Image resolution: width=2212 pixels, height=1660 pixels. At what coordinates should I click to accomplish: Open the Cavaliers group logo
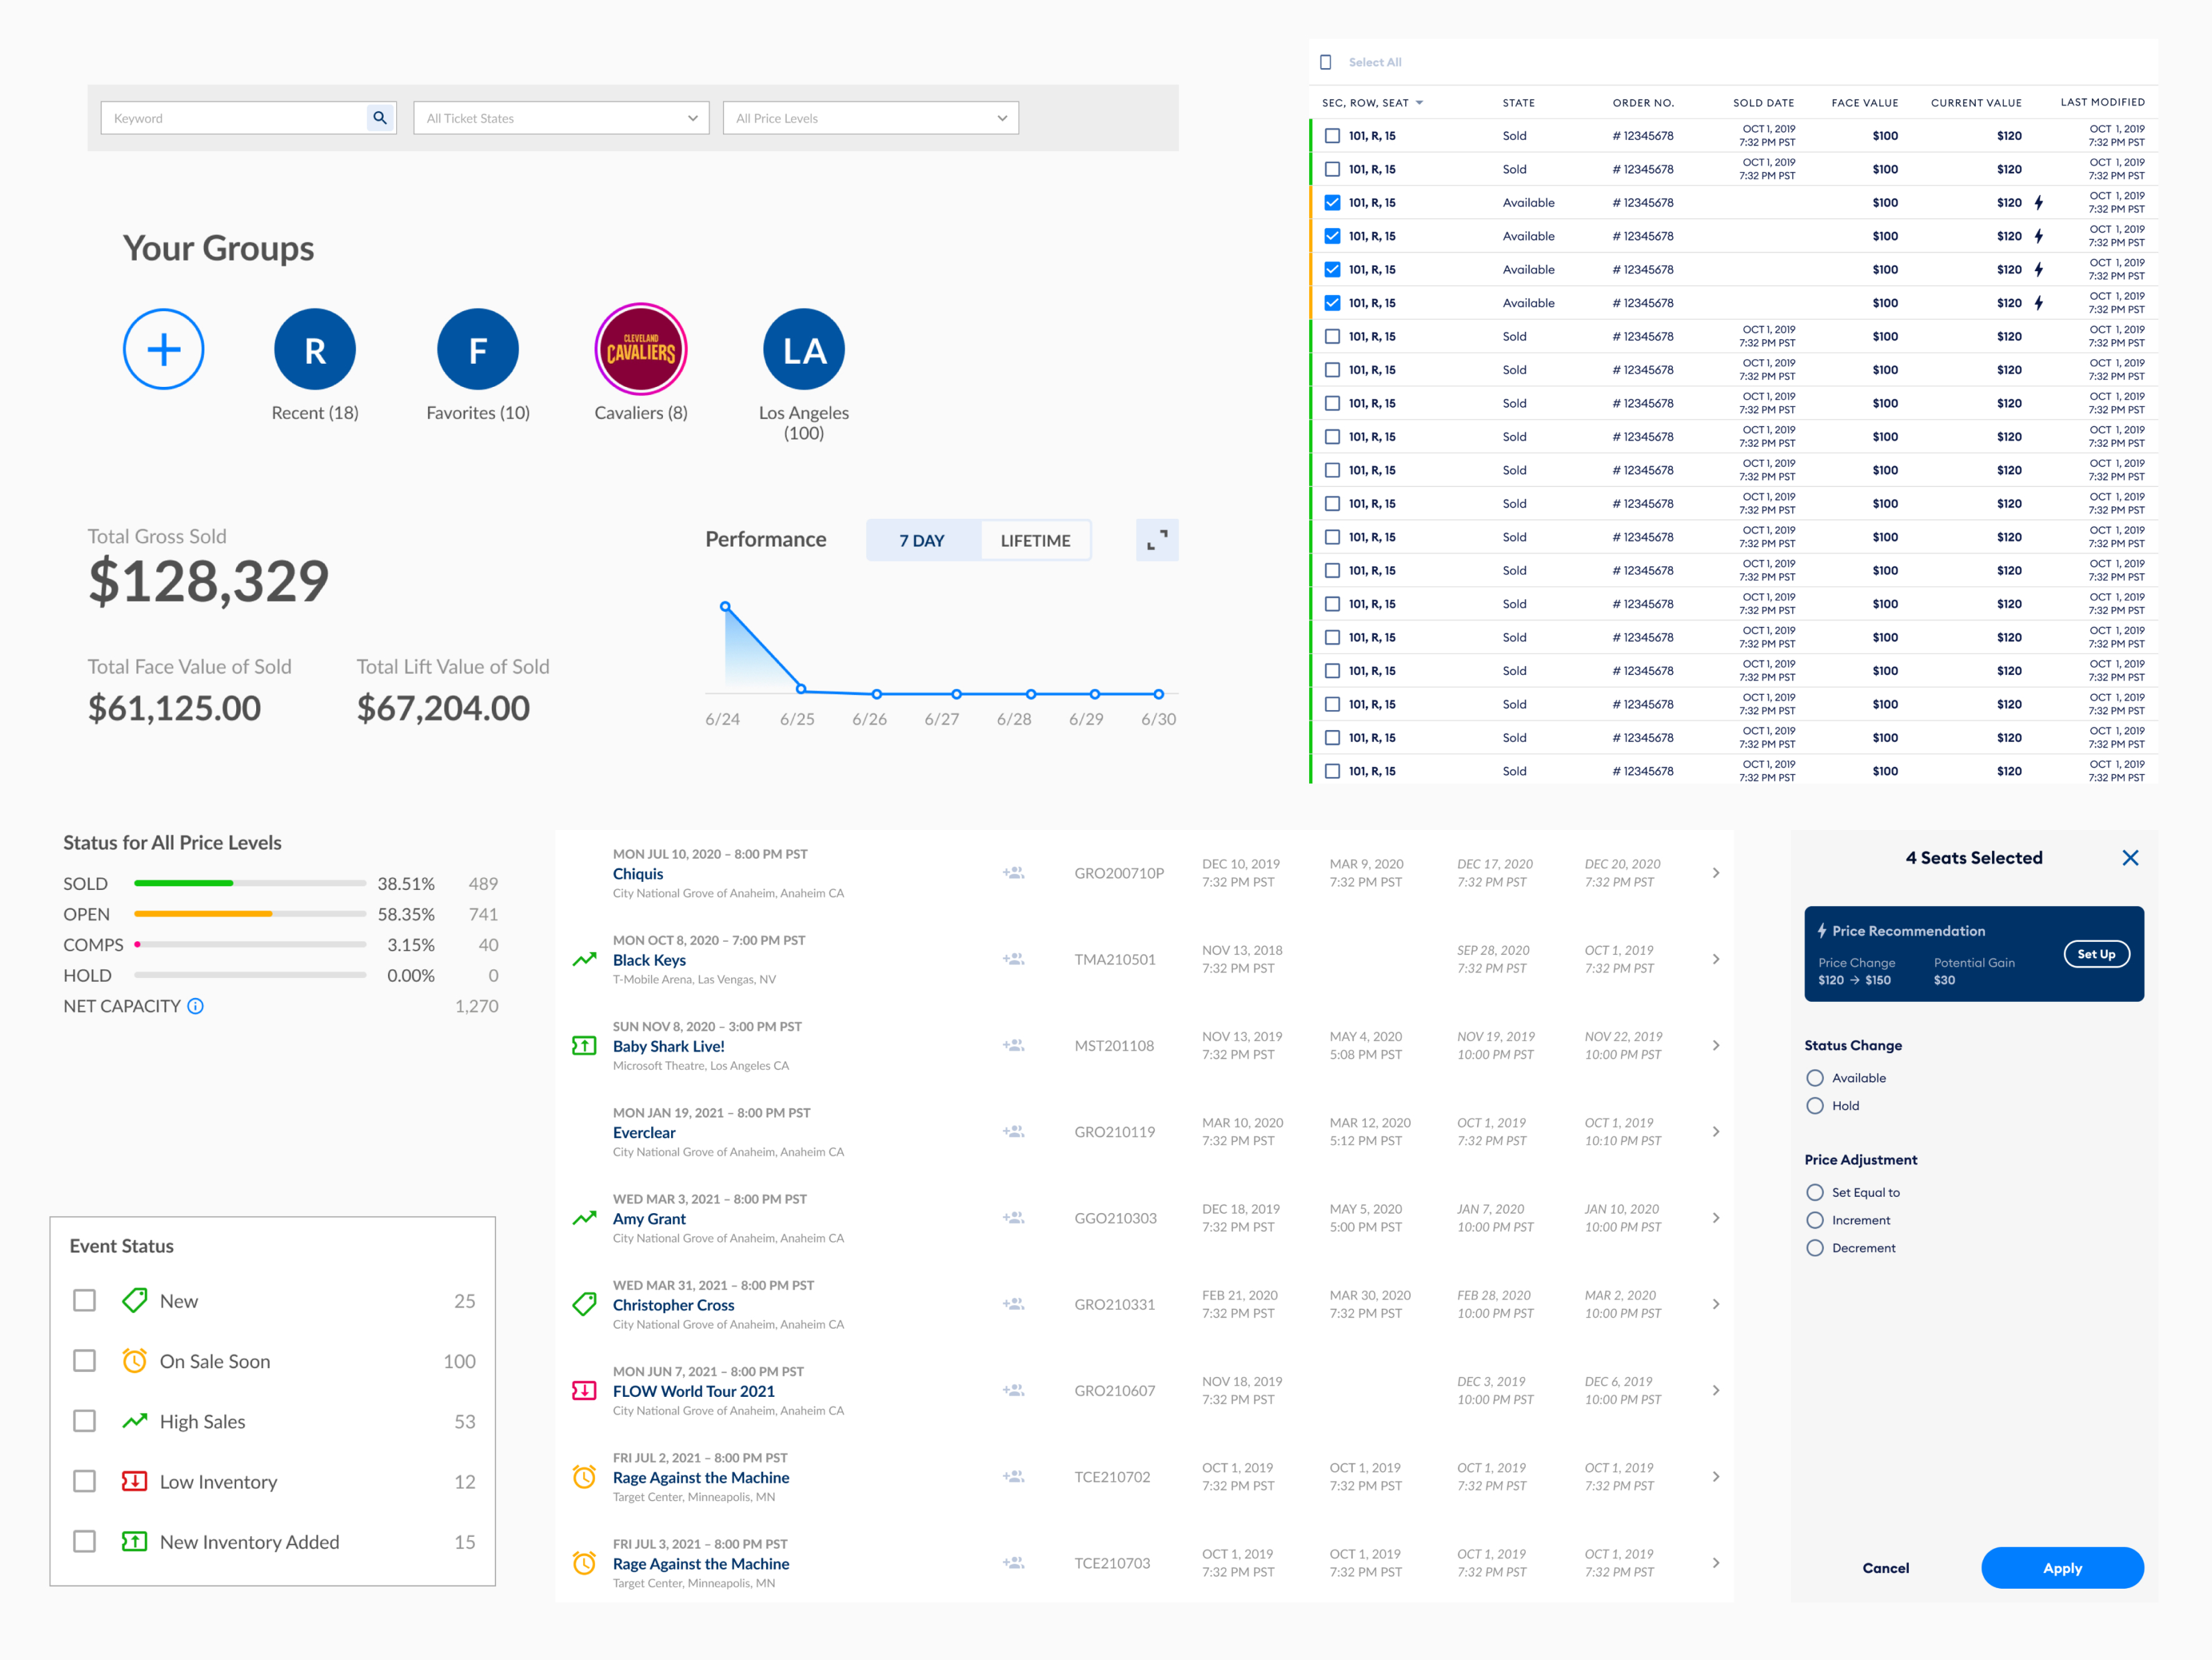click(641, 349)
